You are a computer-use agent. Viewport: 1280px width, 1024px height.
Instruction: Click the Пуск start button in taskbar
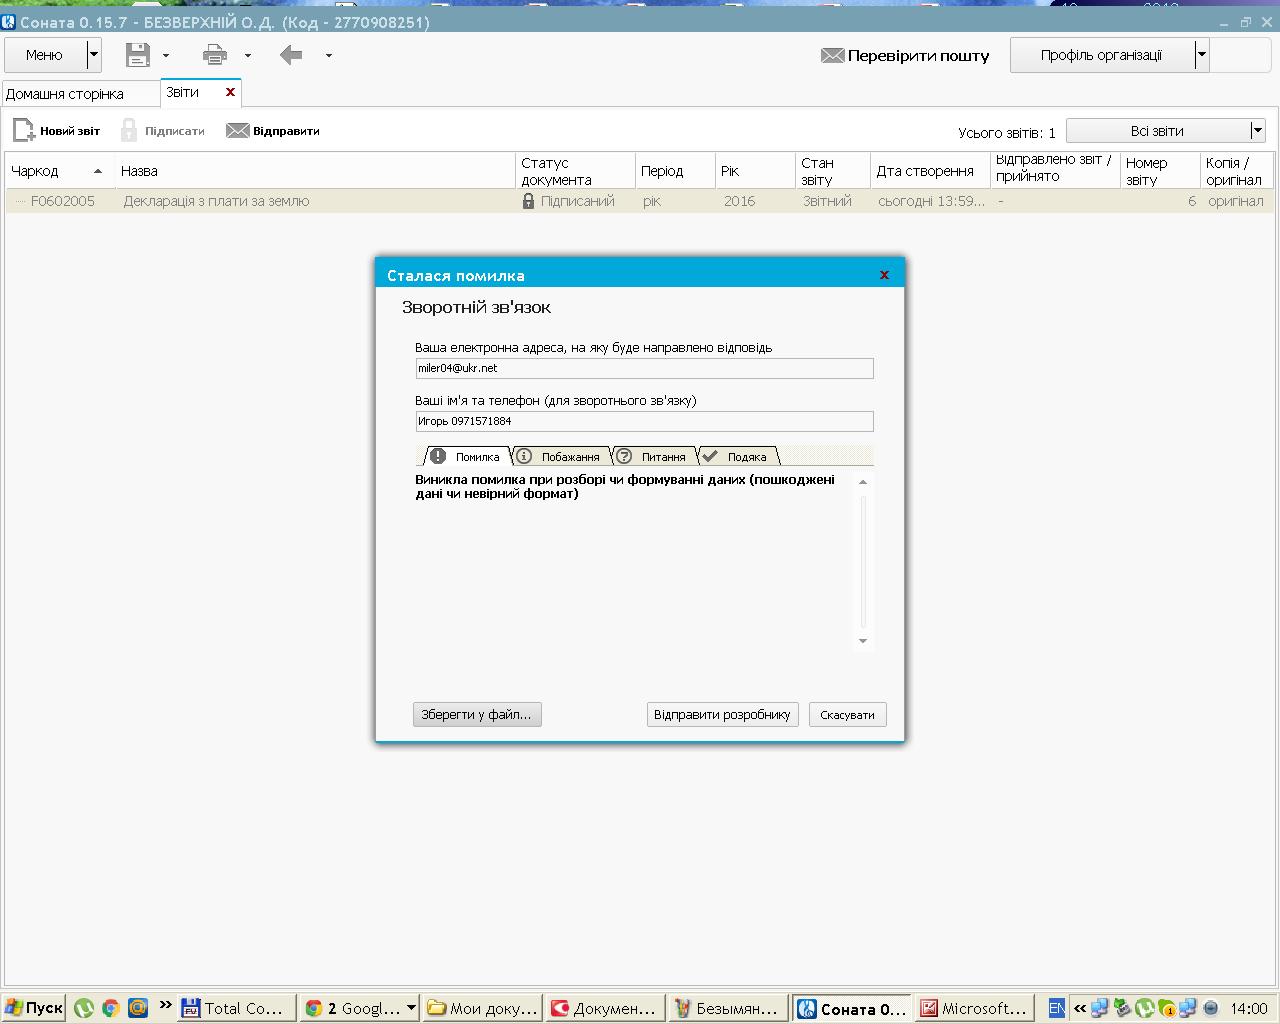(x=34, y=1008)
